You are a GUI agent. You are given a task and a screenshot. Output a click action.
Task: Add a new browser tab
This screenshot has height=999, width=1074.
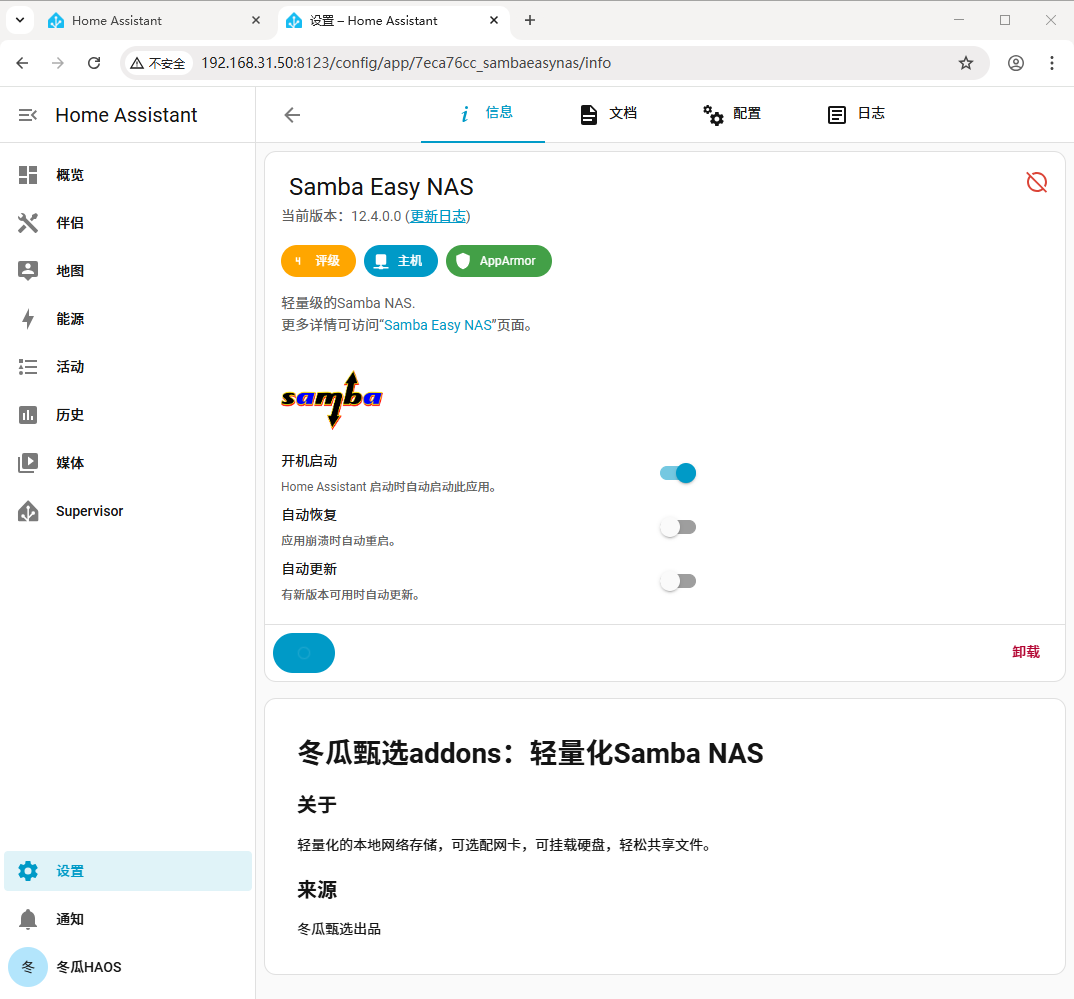[x=529, y=21]
